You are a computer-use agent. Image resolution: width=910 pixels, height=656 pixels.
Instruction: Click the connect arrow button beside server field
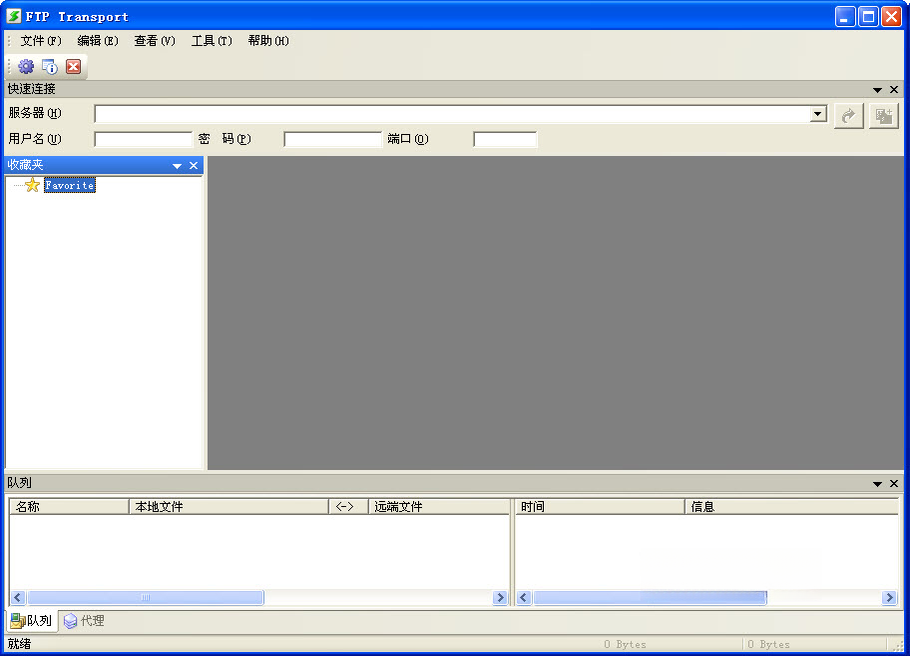point(848,116)
